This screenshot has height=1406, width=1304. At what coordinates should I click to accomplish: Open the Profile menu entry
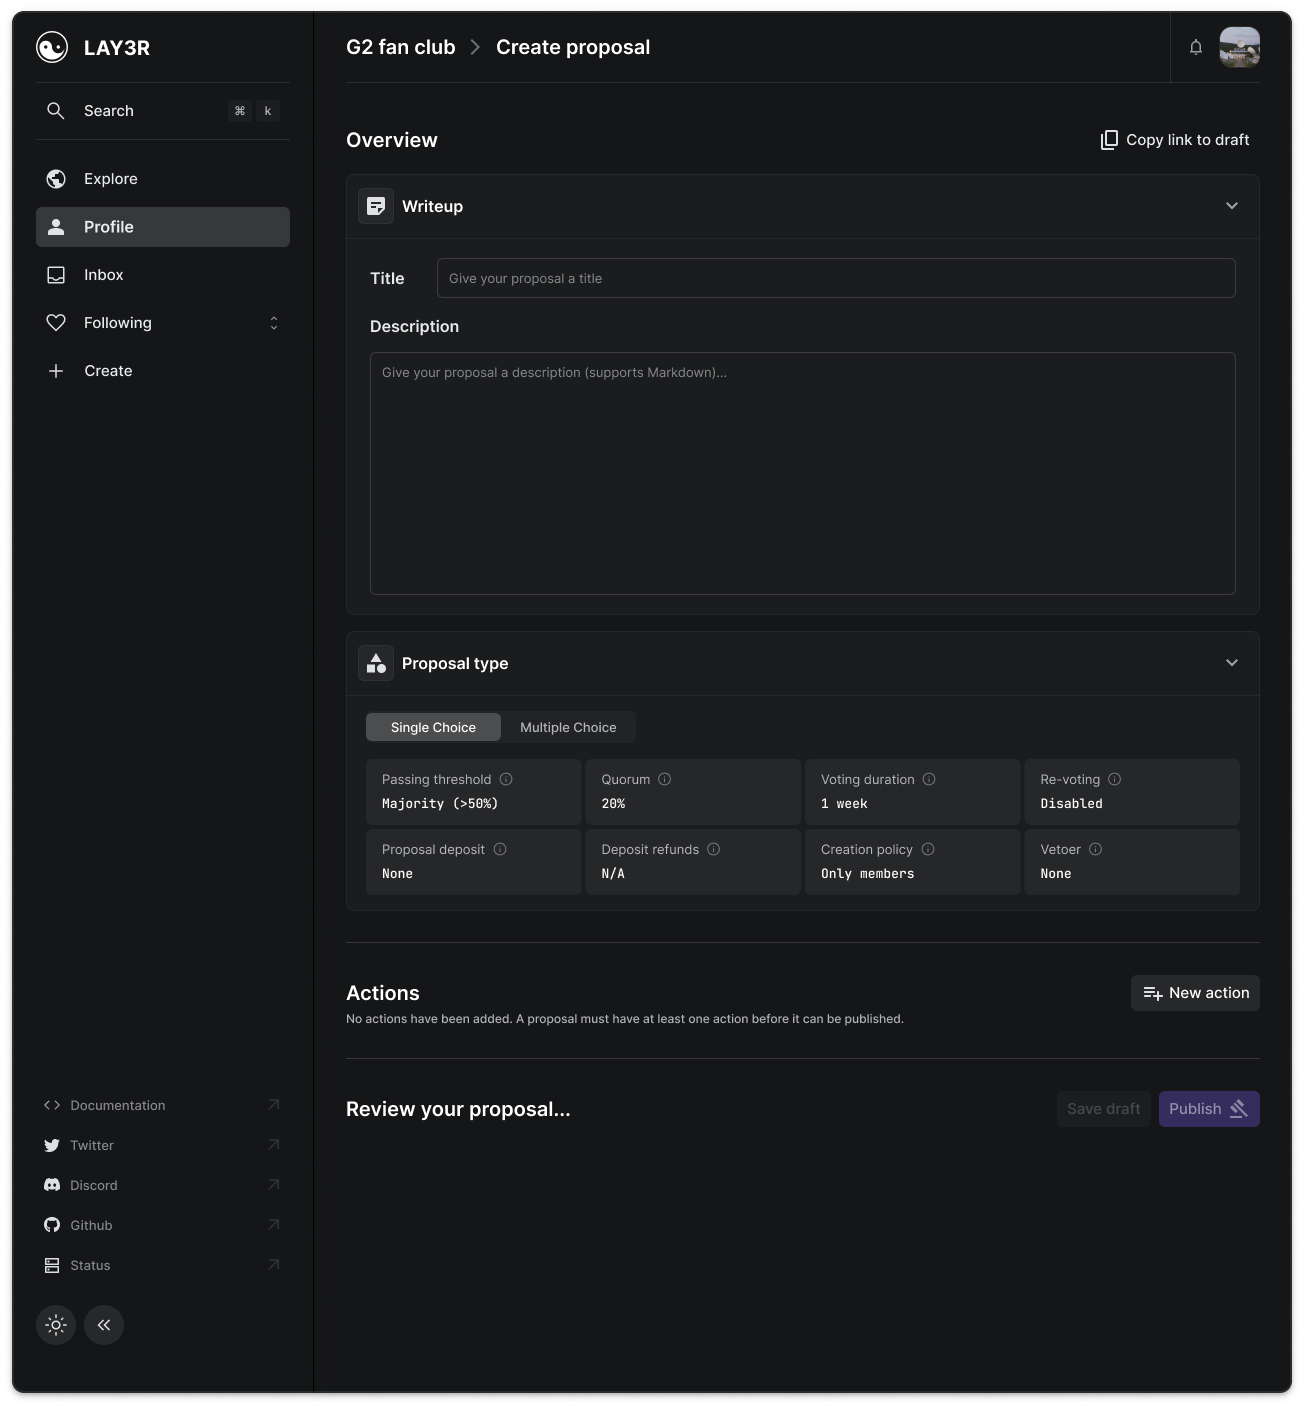[x=110, y=226]
